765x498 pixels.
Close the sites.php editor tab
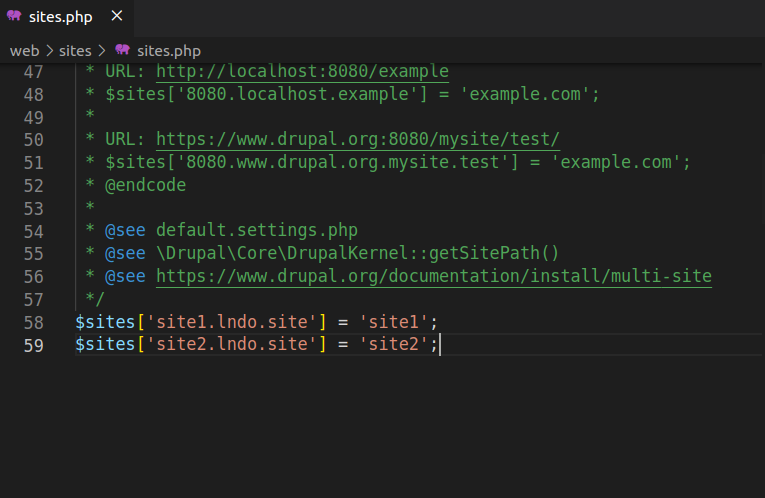point(117,17)
